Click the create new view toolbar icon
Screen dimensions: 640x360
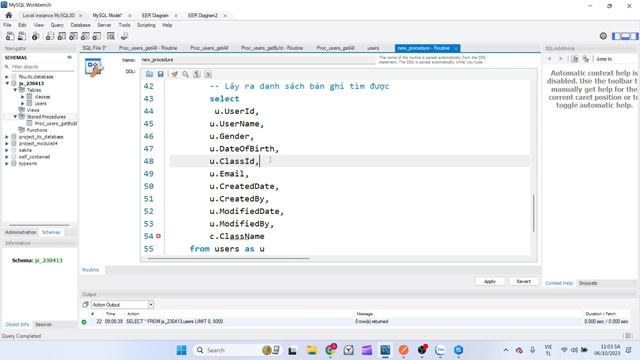coord(73,36)
